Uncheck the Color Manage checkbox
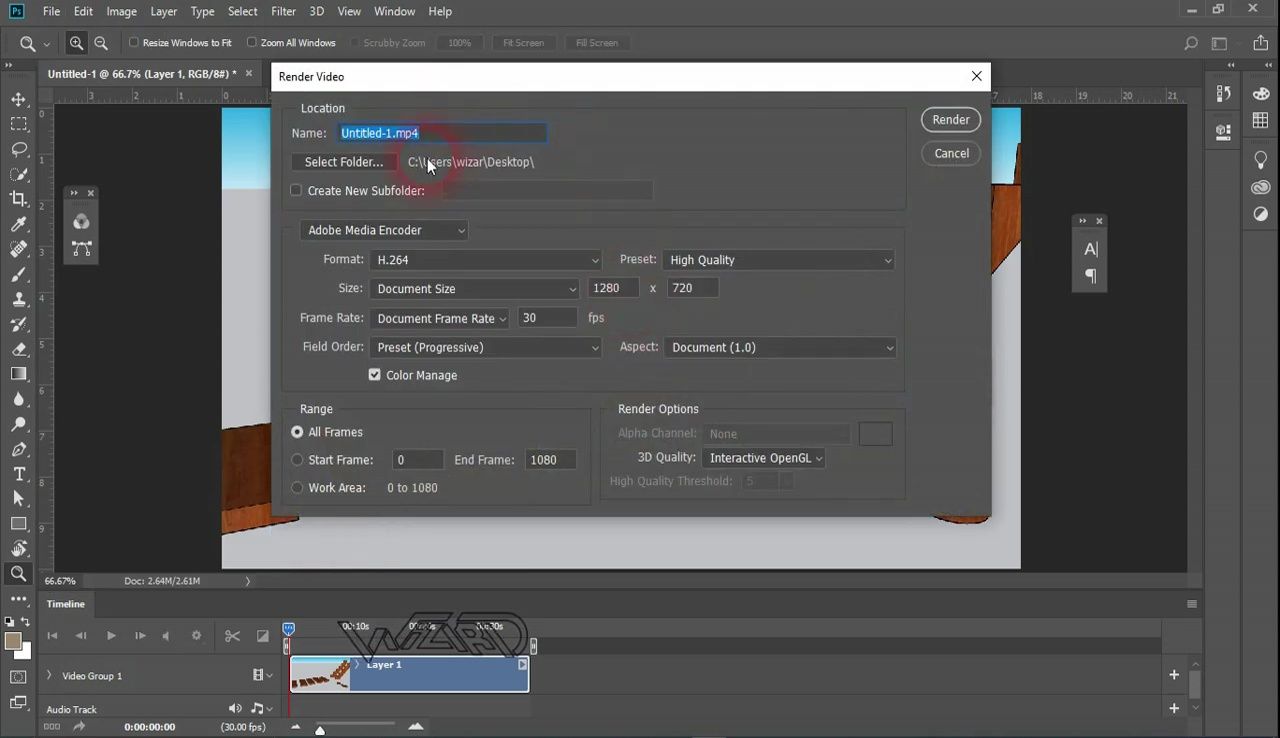The image size is (1280, 738). tap(375, 375)
